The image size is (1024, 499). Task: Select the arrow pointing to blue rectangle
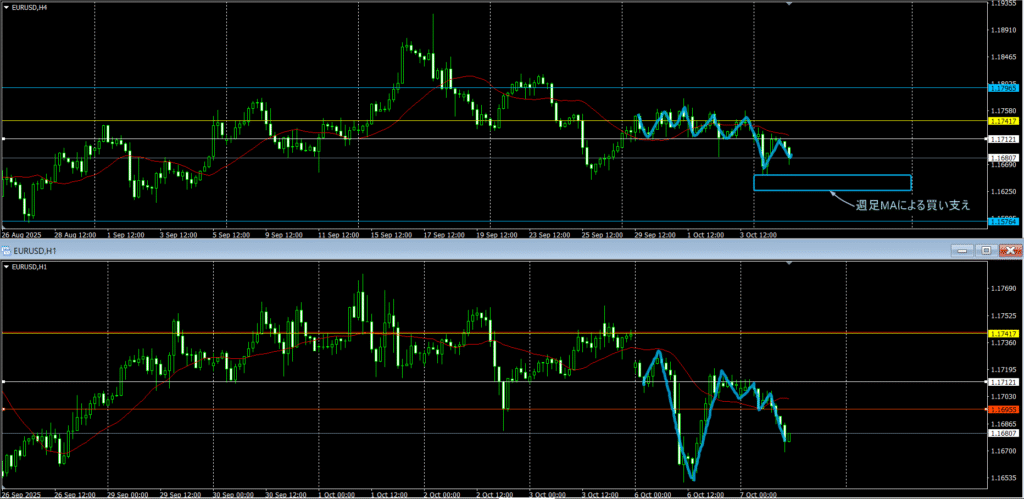click(x=841, y=199)
